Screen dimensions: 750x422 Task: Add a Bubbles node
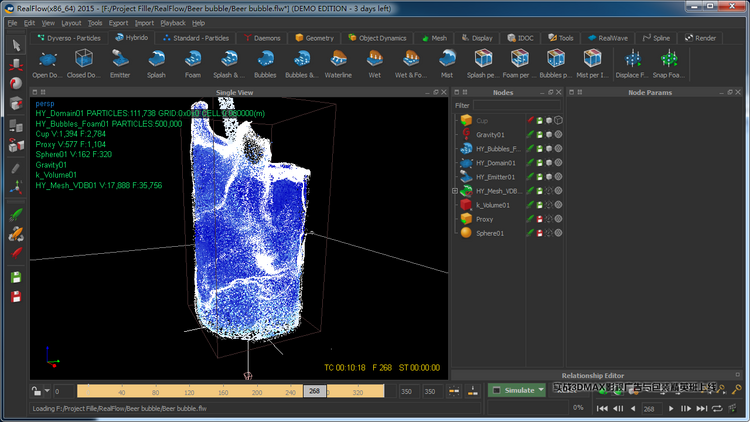(265, 64)
